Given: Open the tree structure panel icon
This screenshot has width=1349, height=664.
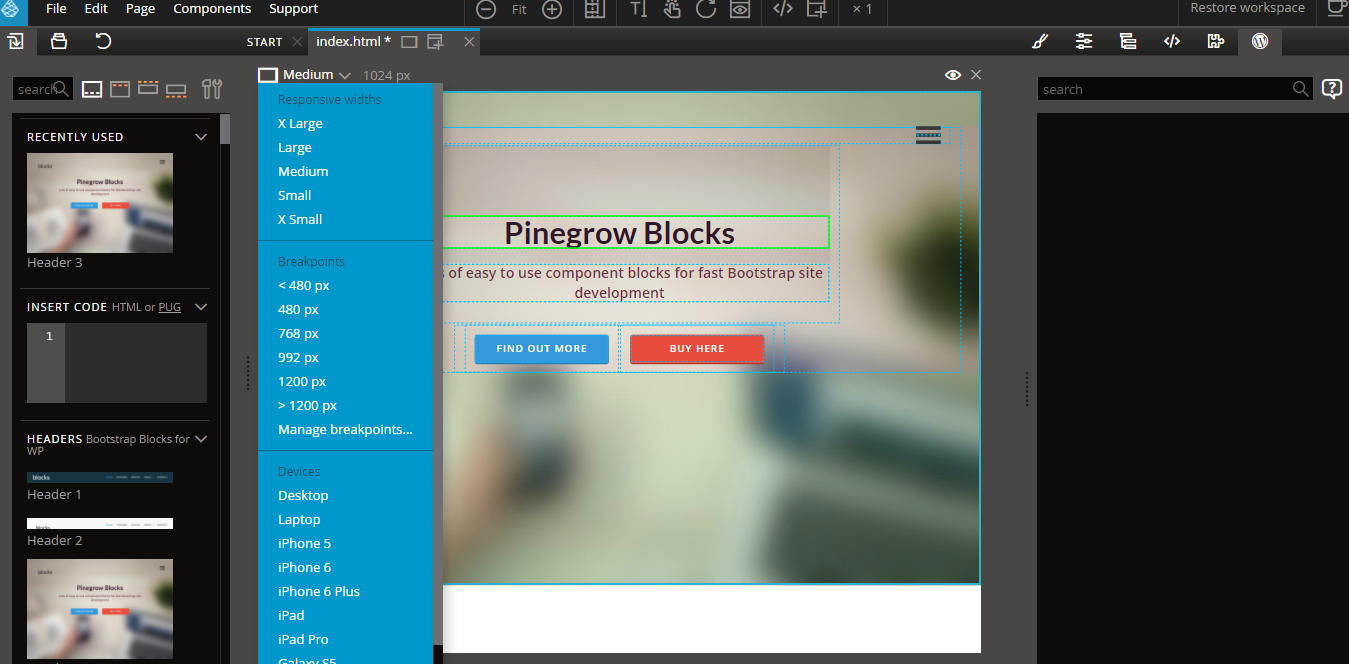Looking at the screenshot, I should pyautogui.click(x=1128, y=42).
